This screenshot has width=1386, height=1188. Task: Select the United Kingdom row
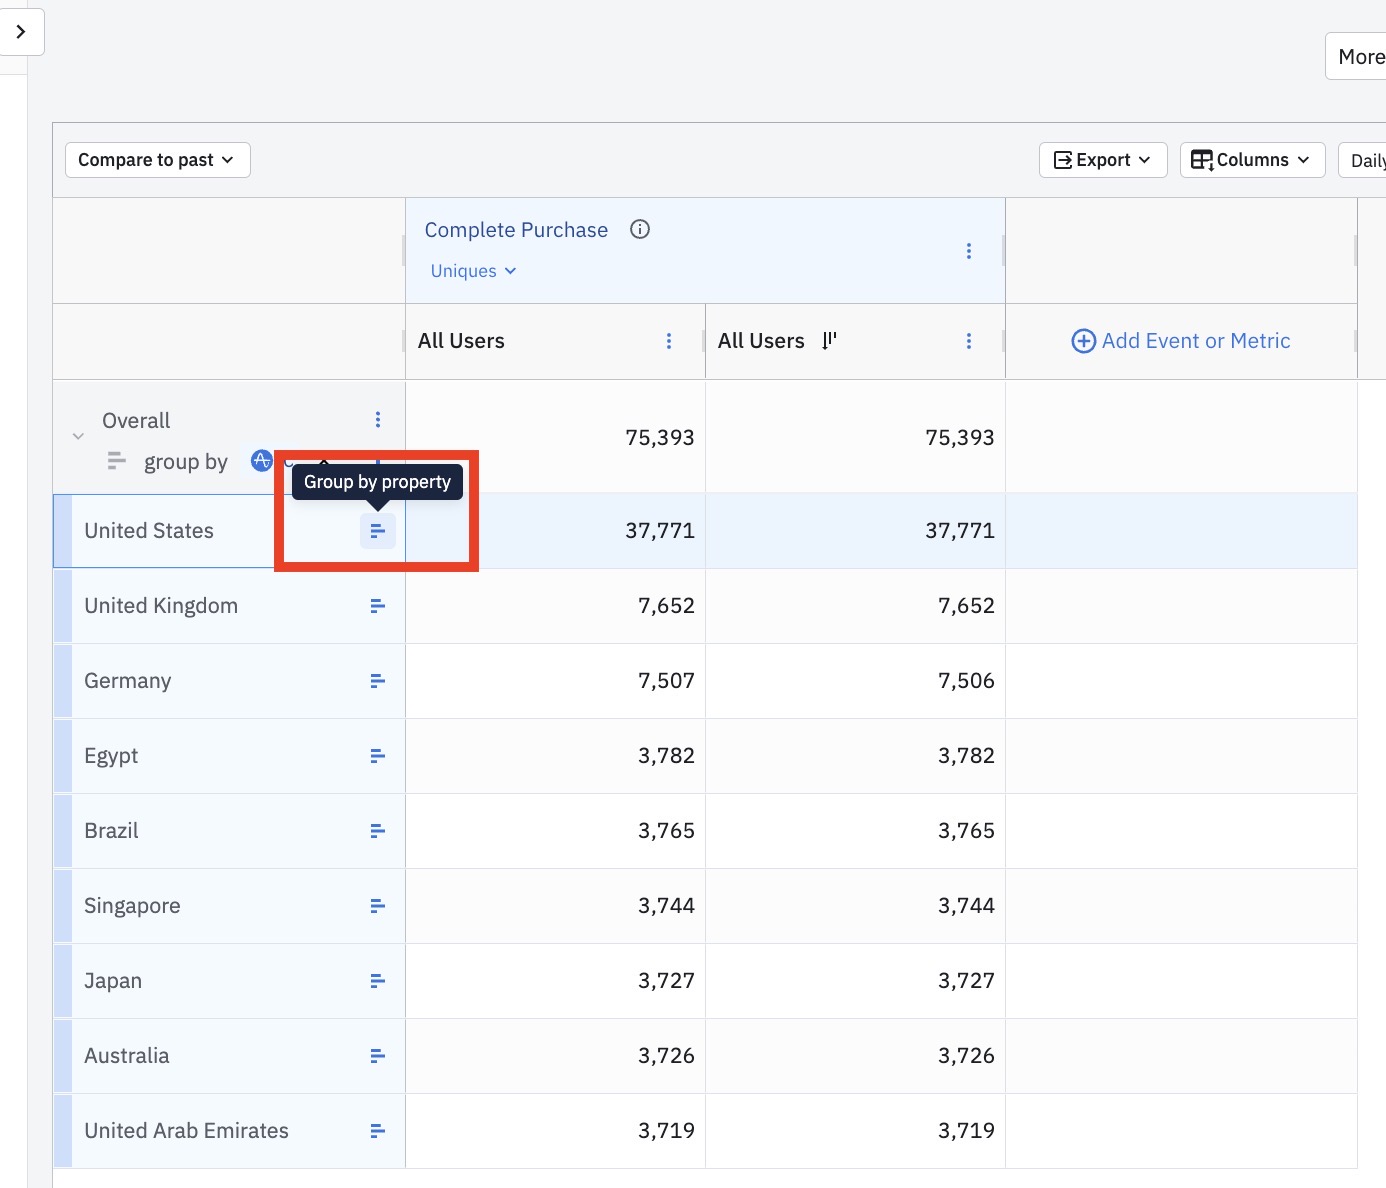click(x=161, y=606)
